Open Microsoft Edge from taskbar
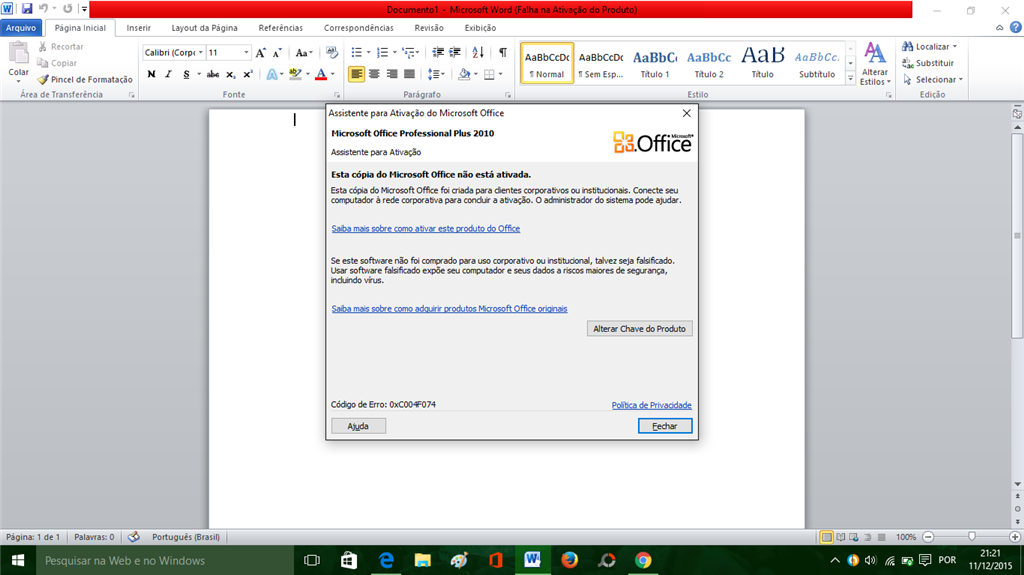Image resolution: width=1024 pixels, height=575 pixels. tap(386, 561)
